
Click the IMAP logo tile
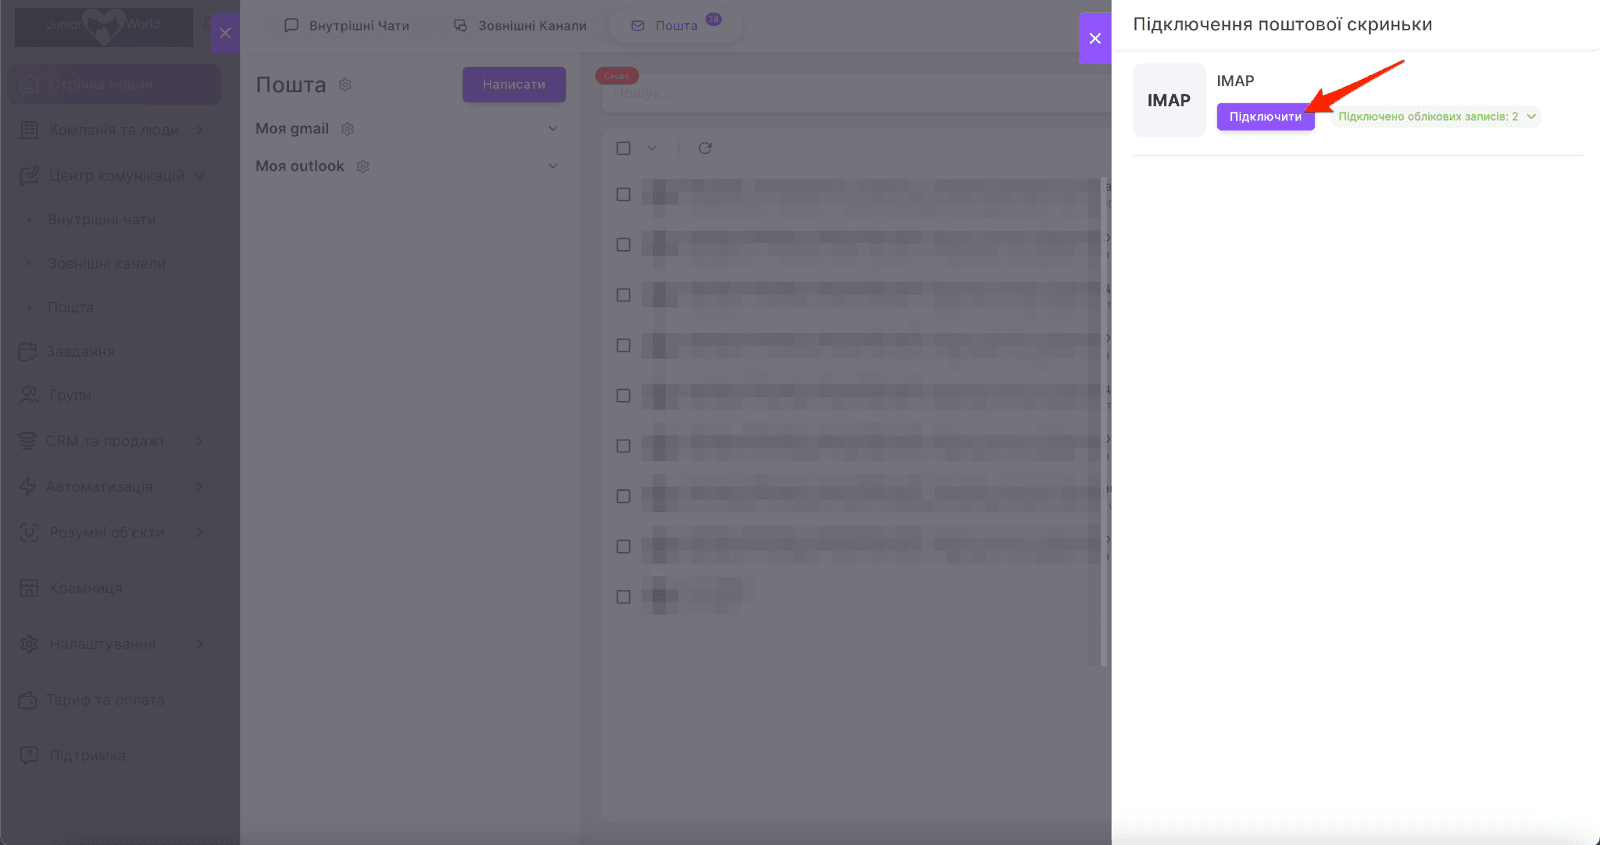1169,100
